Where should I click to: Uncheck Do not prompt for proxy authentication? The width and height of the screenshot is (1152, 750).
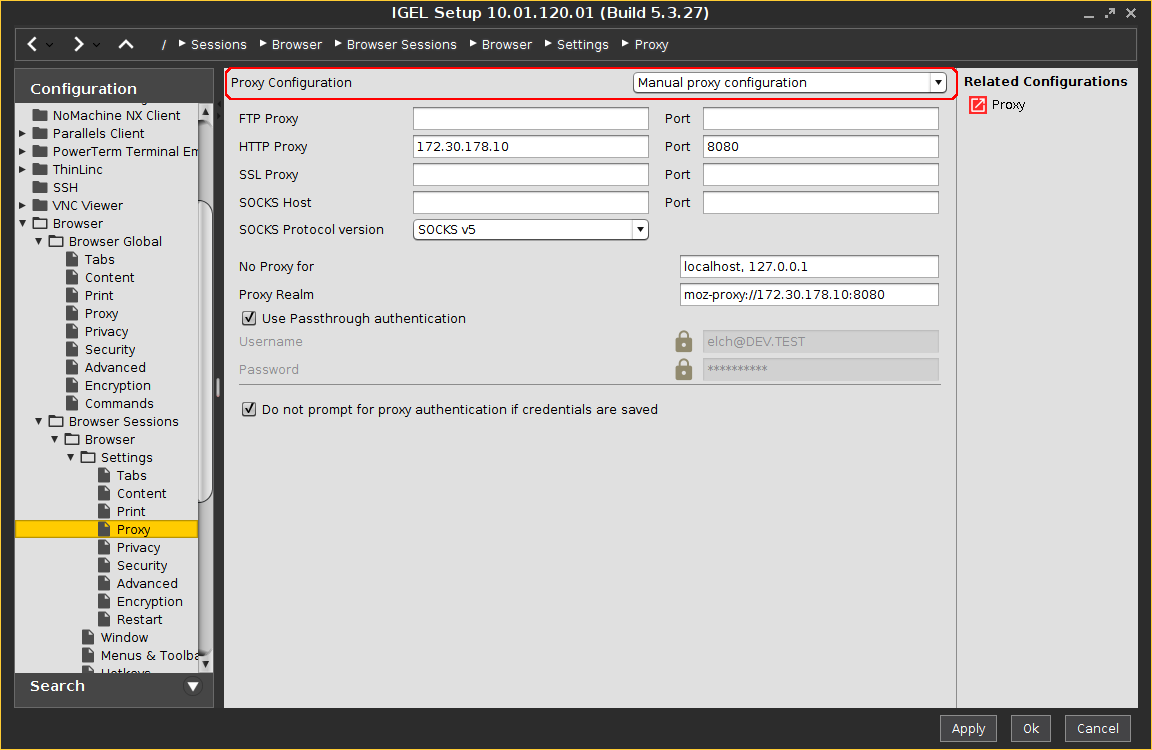click(x=249, y=410)
